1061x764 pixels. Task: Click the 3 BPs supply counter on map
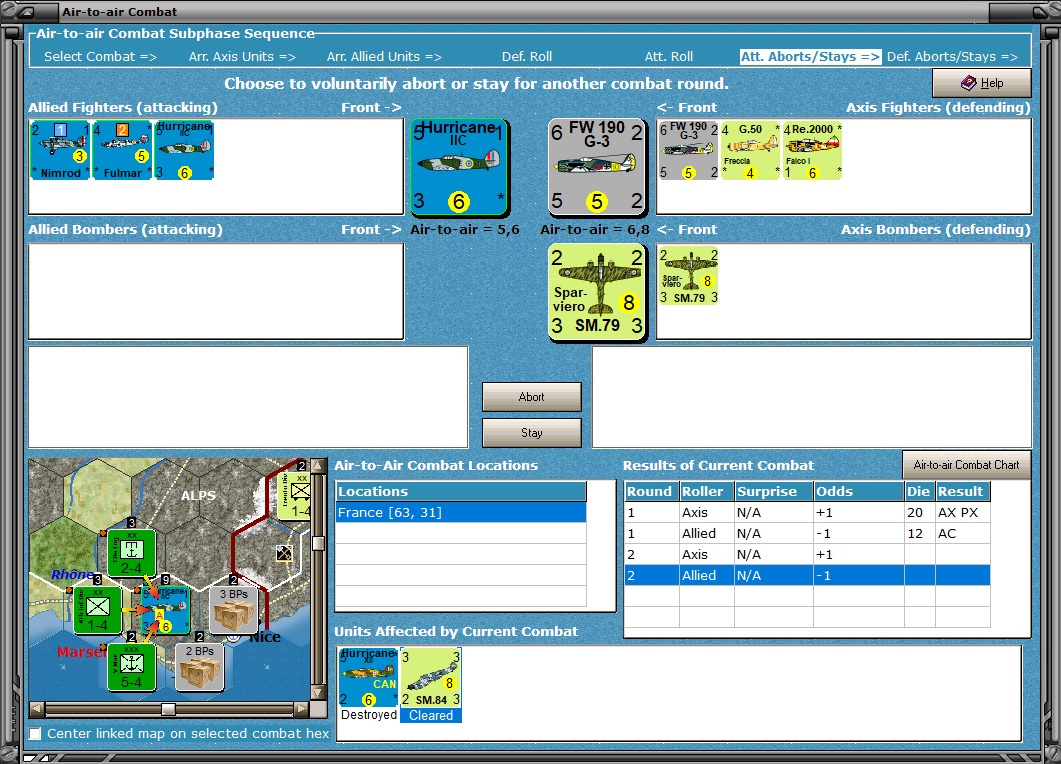tap(234, 610)
